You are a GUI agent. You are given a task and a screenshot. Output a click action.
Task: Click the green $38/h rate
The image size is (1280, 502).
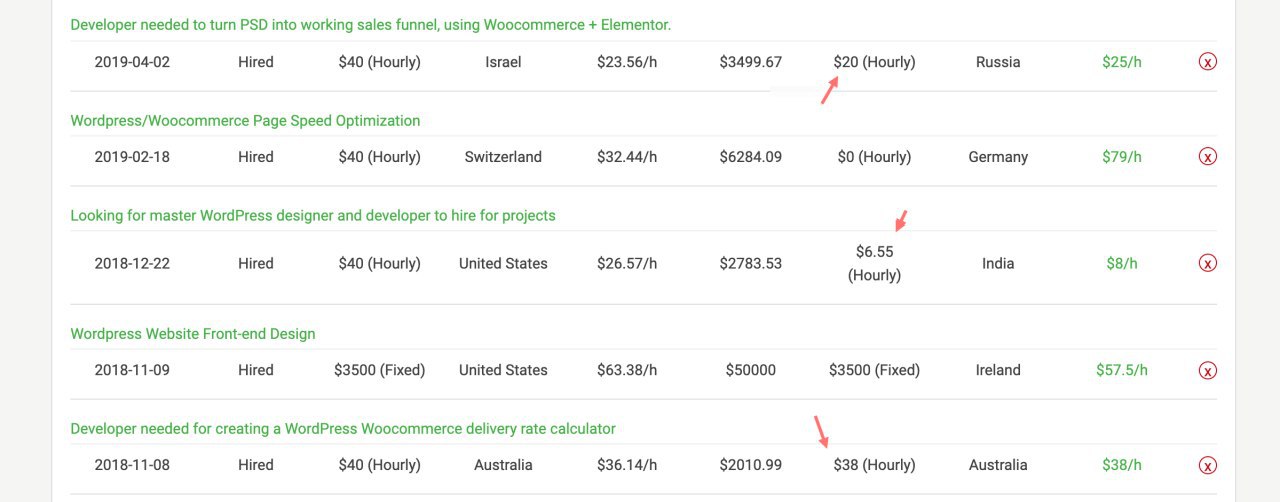(1122, 465)
